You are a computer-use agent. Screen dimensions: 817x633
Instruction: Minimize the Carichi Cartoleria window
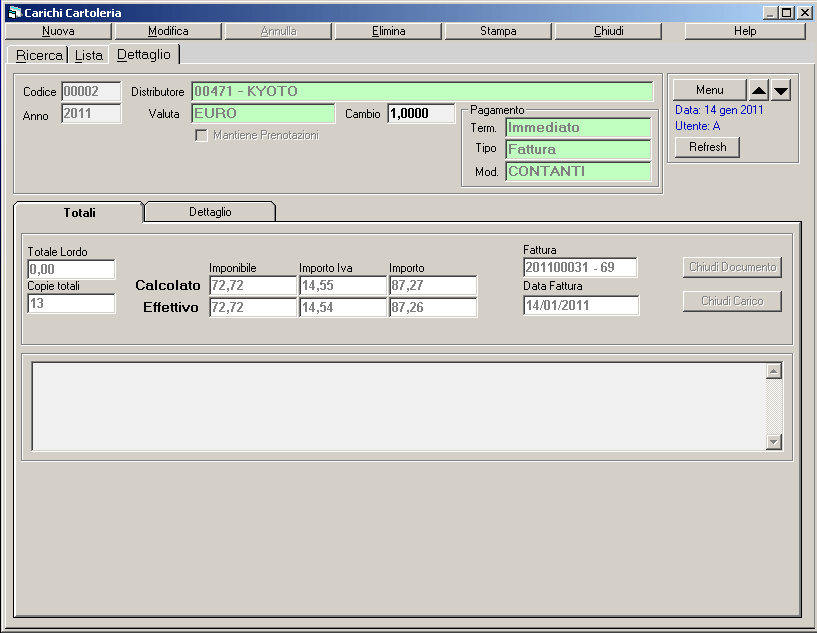(770, 13)
